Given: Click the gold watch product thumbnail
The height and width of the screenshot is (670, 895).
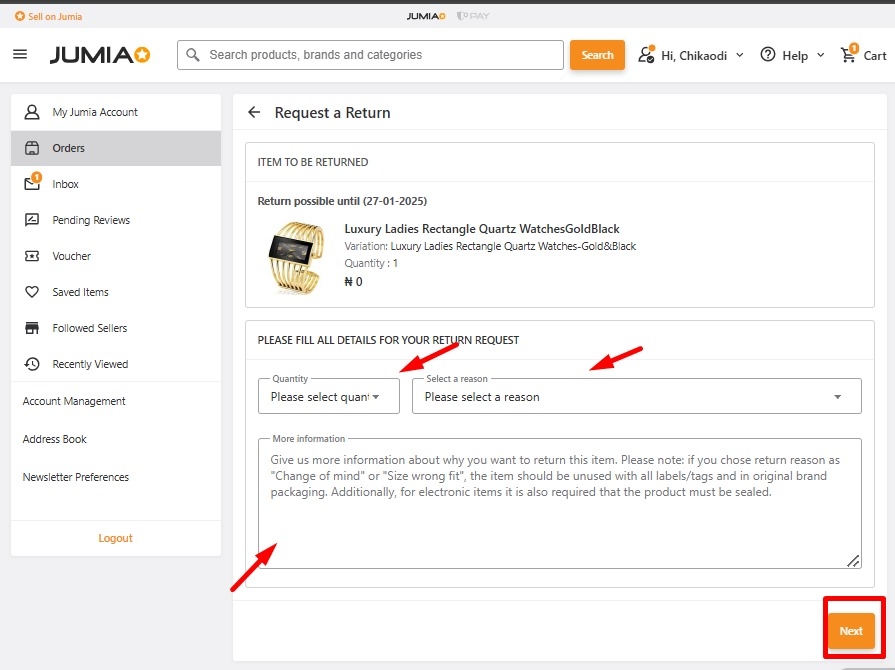Looking at the screenshot, I should click(x=295, y=255).
